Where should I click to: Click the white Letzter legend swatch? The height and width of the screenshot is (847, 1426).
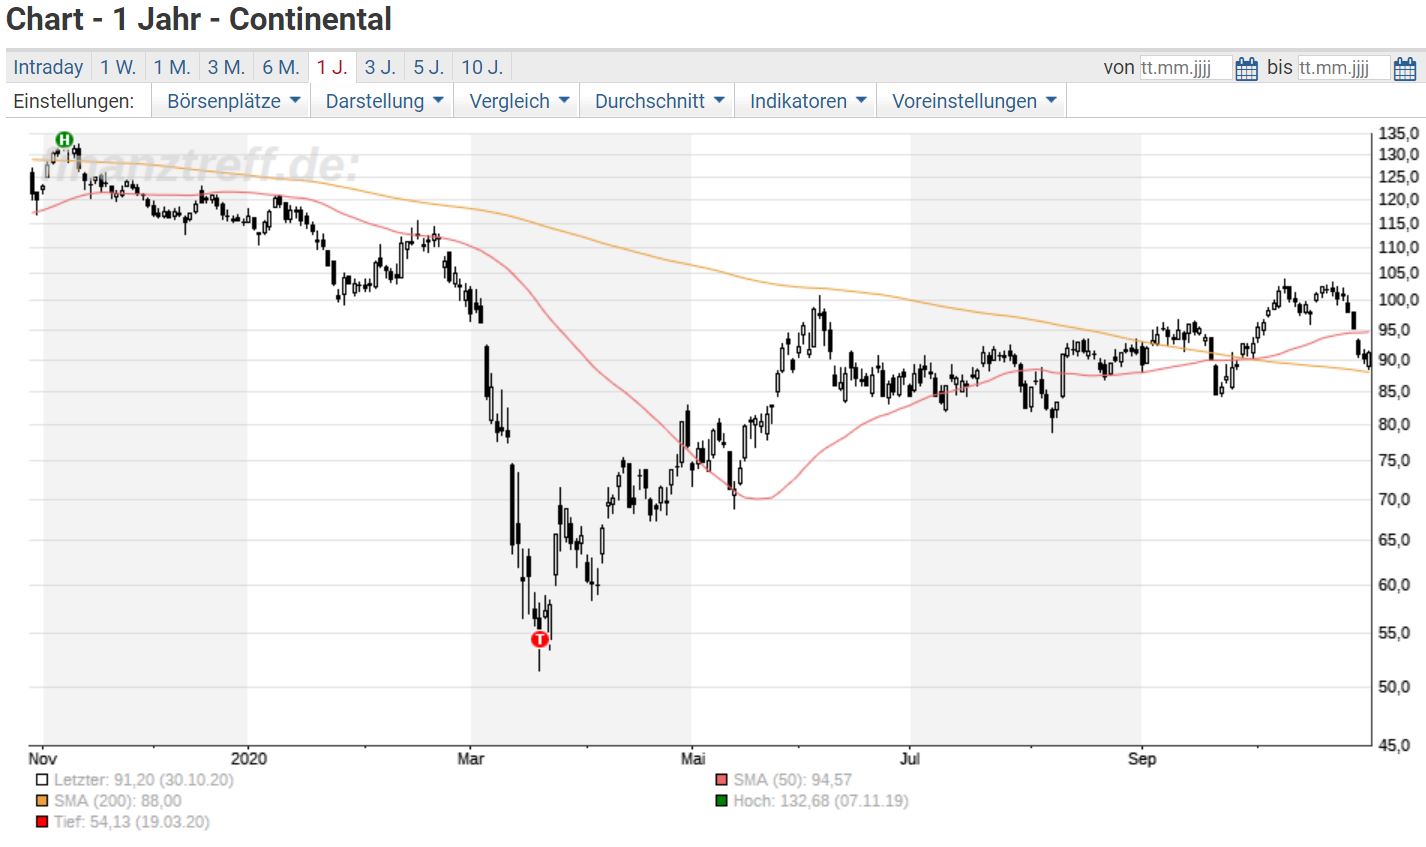click(x=41, y=780)
